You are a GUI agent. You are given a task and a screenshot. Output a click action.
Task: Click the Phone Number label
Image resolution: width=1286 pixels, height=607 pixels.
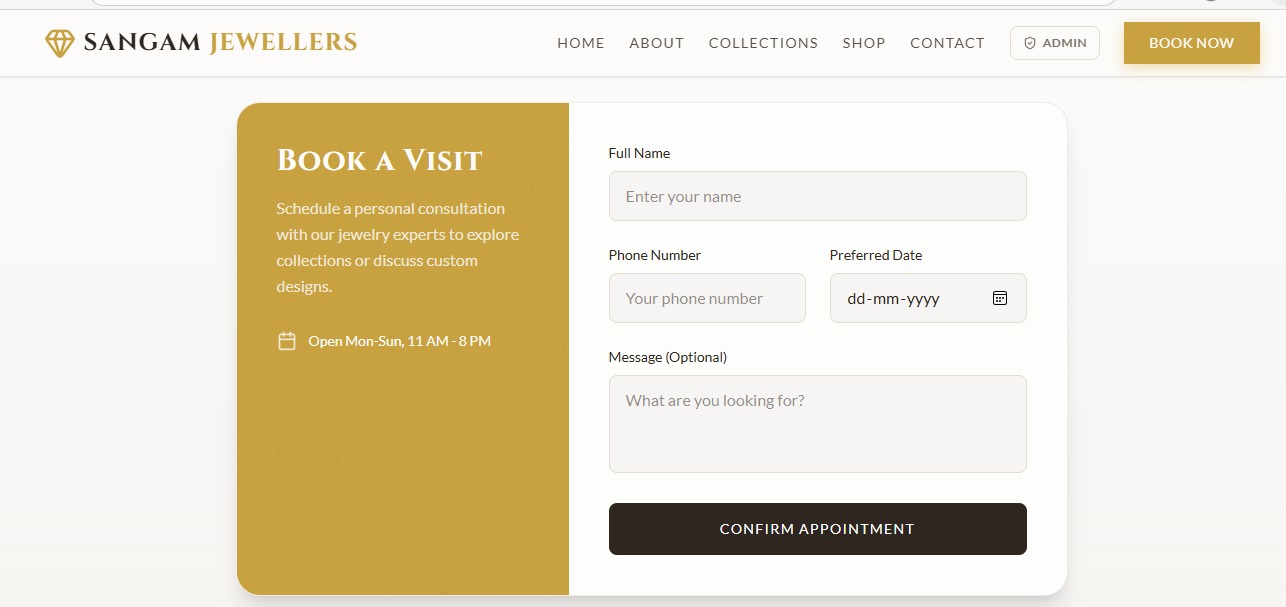[x=655, y=255]
